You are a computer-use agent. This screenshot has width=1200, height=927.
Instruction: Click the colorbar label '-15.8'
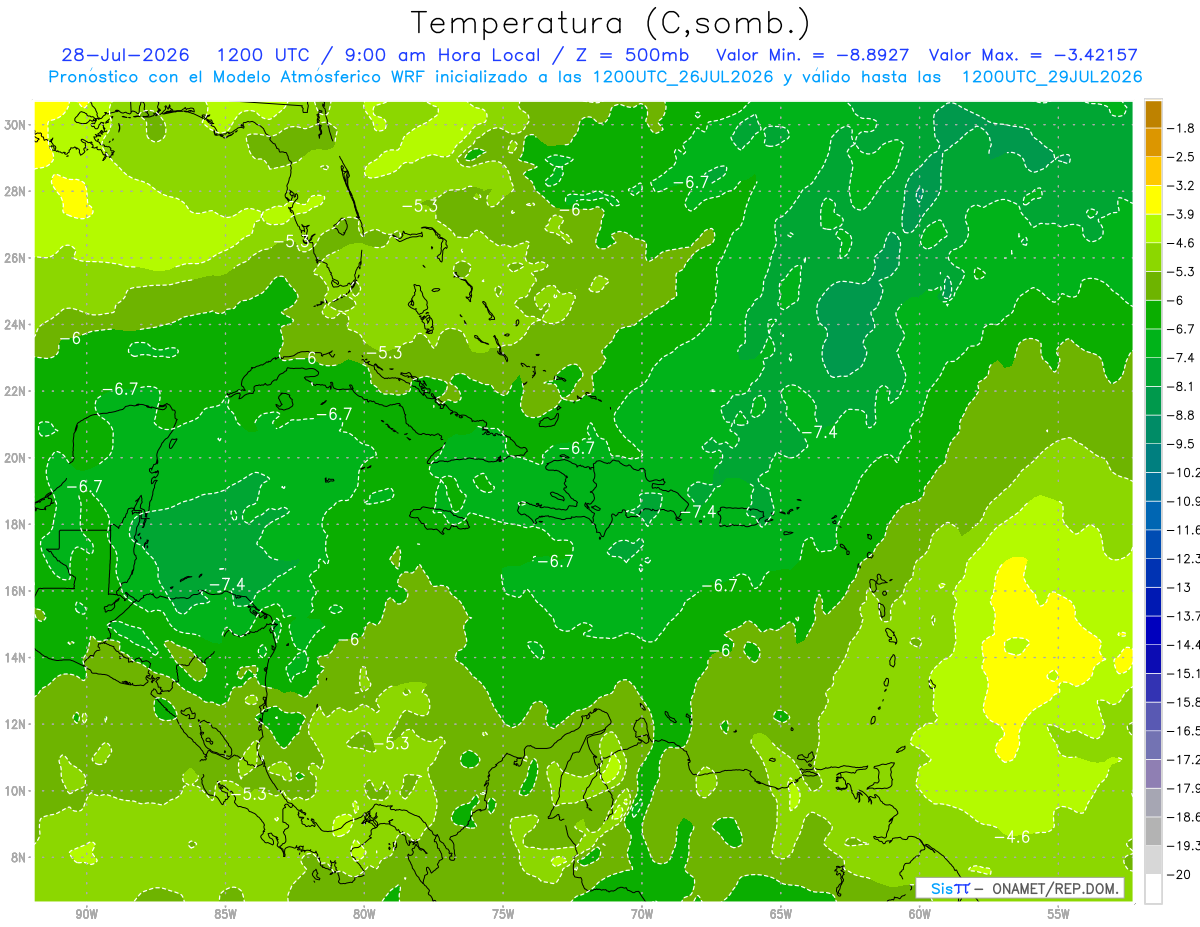(1184, 702)
